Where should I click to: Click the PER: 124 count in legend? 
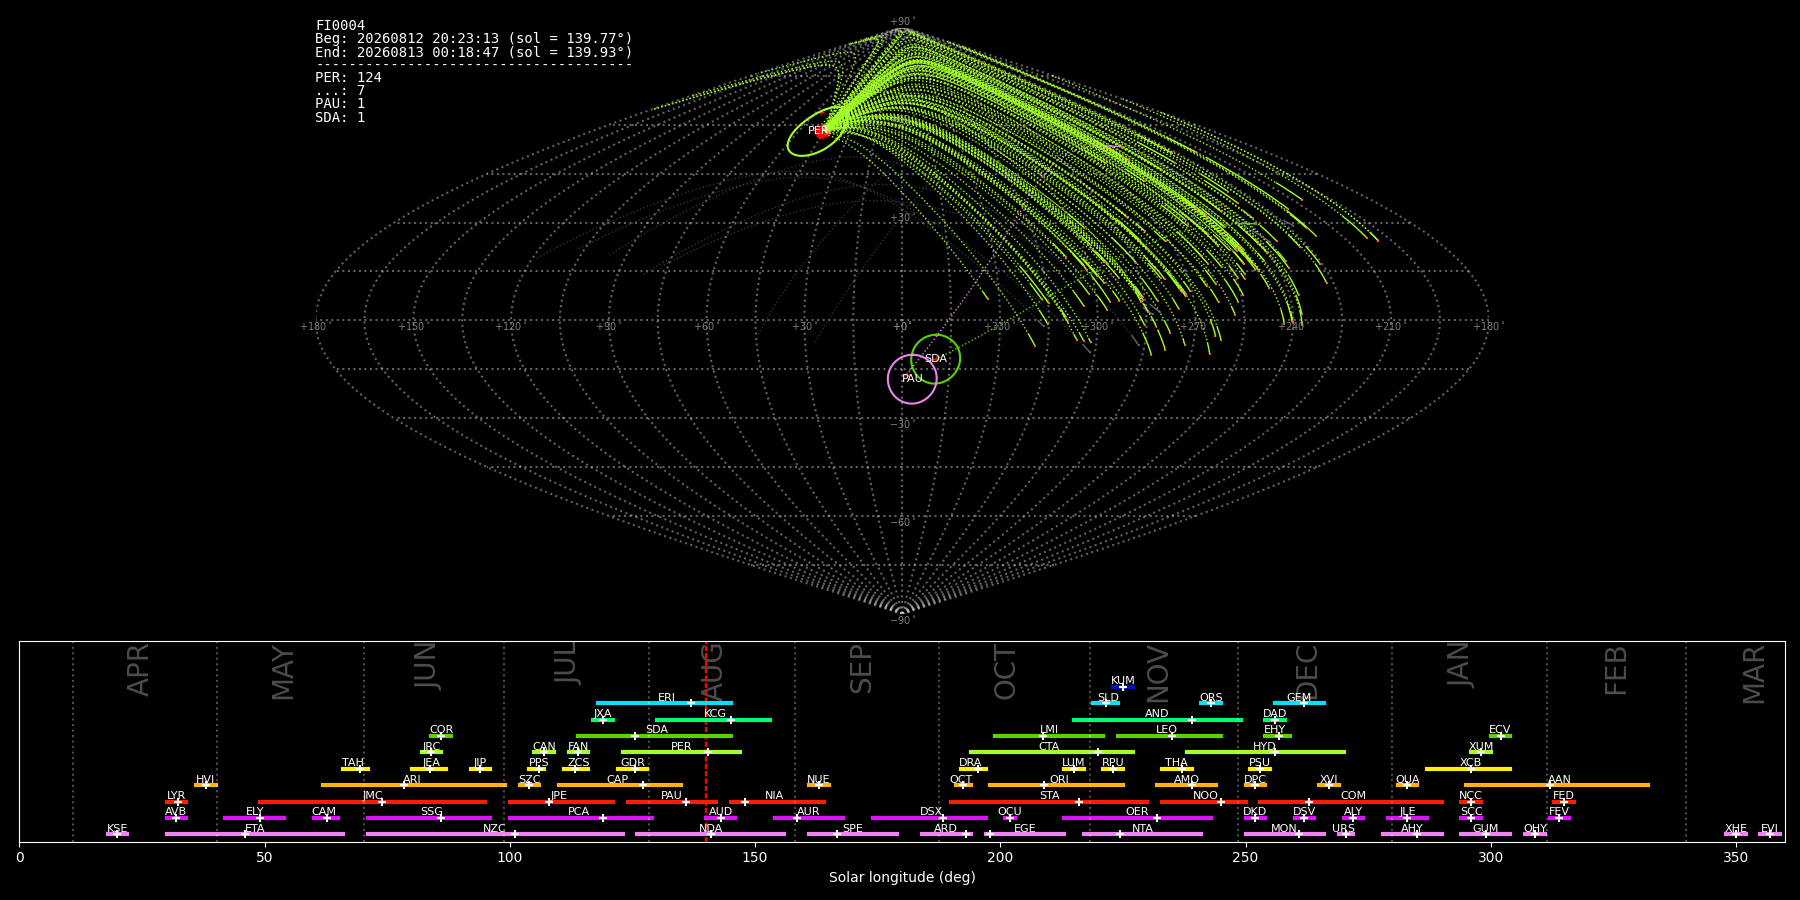[348, 77]
